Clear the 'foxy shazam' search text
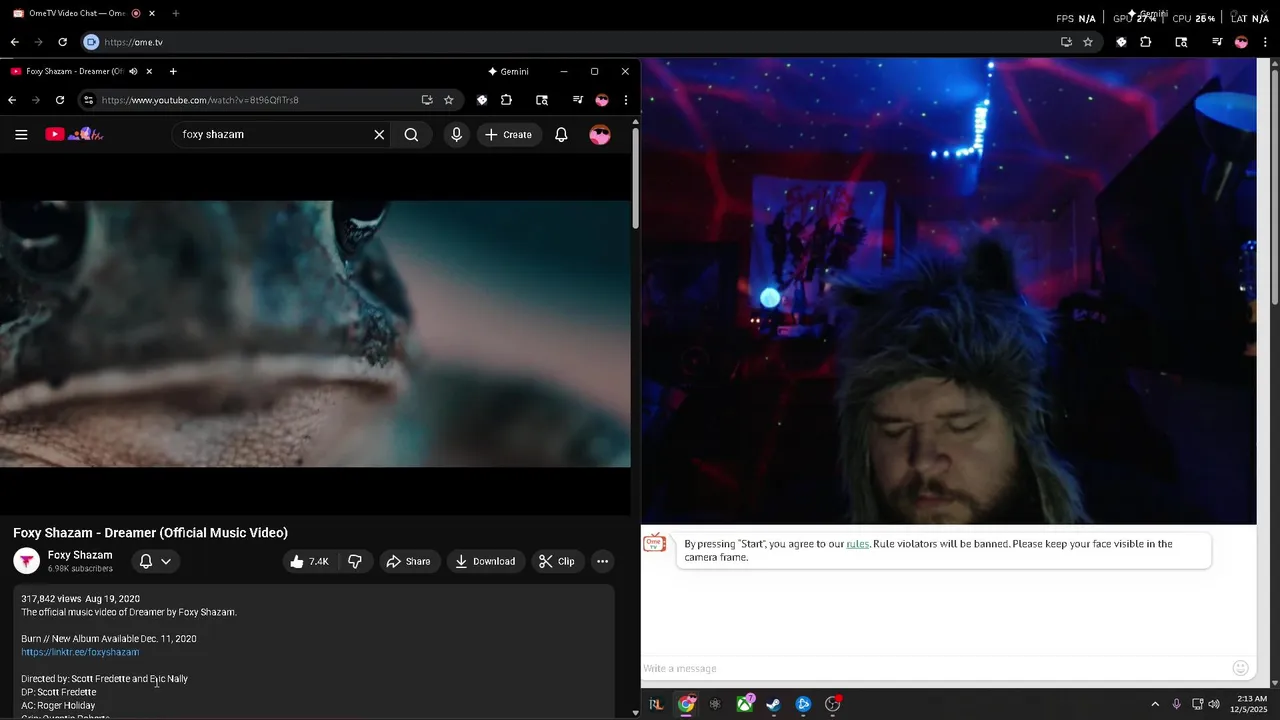The height and width of the screenshot is (720, 1280). coord(379,135)
